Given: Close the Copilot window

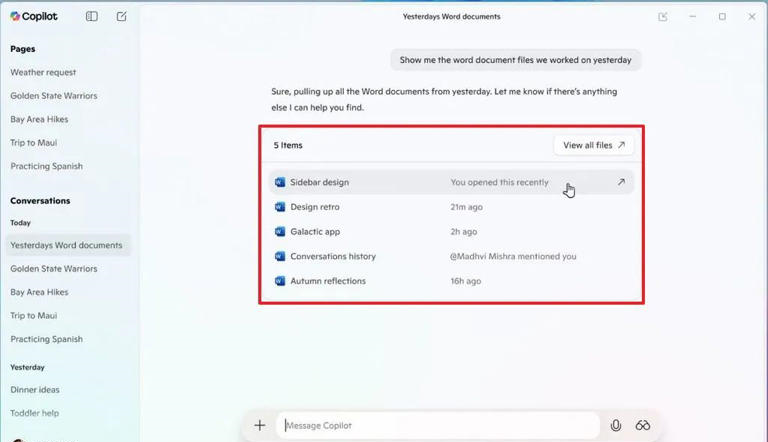Looking at the screenshot, I should (x=752, y=17).
